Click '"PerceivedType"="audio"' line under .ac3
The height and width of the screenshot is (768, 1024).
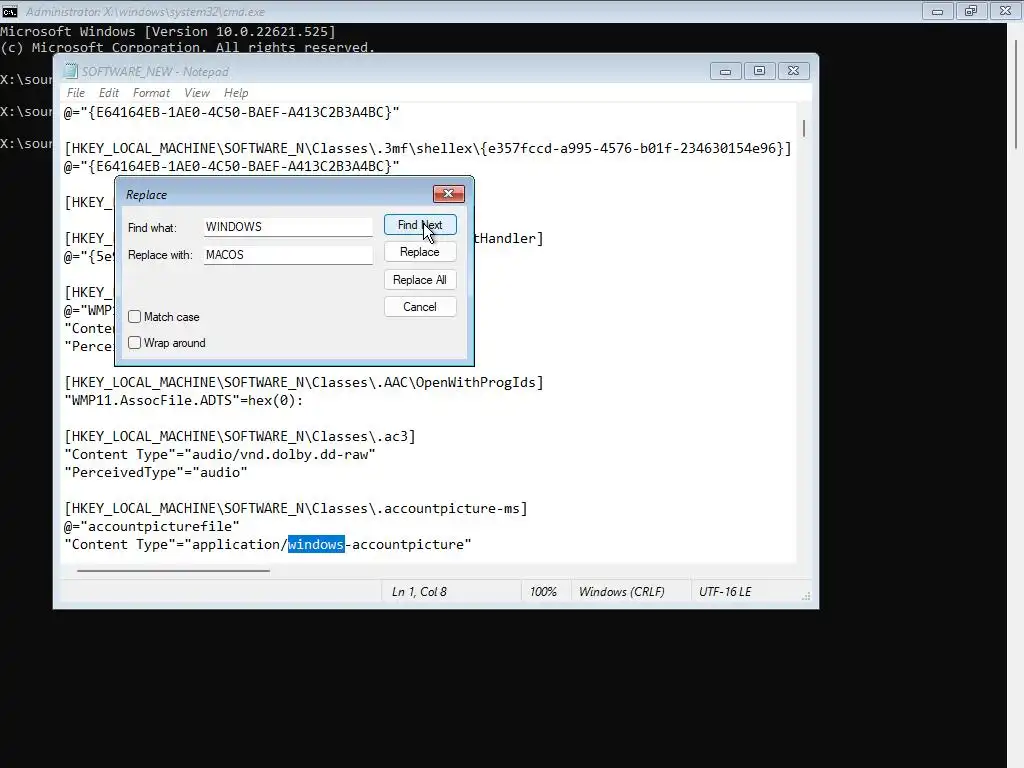(x=155, y=472)
